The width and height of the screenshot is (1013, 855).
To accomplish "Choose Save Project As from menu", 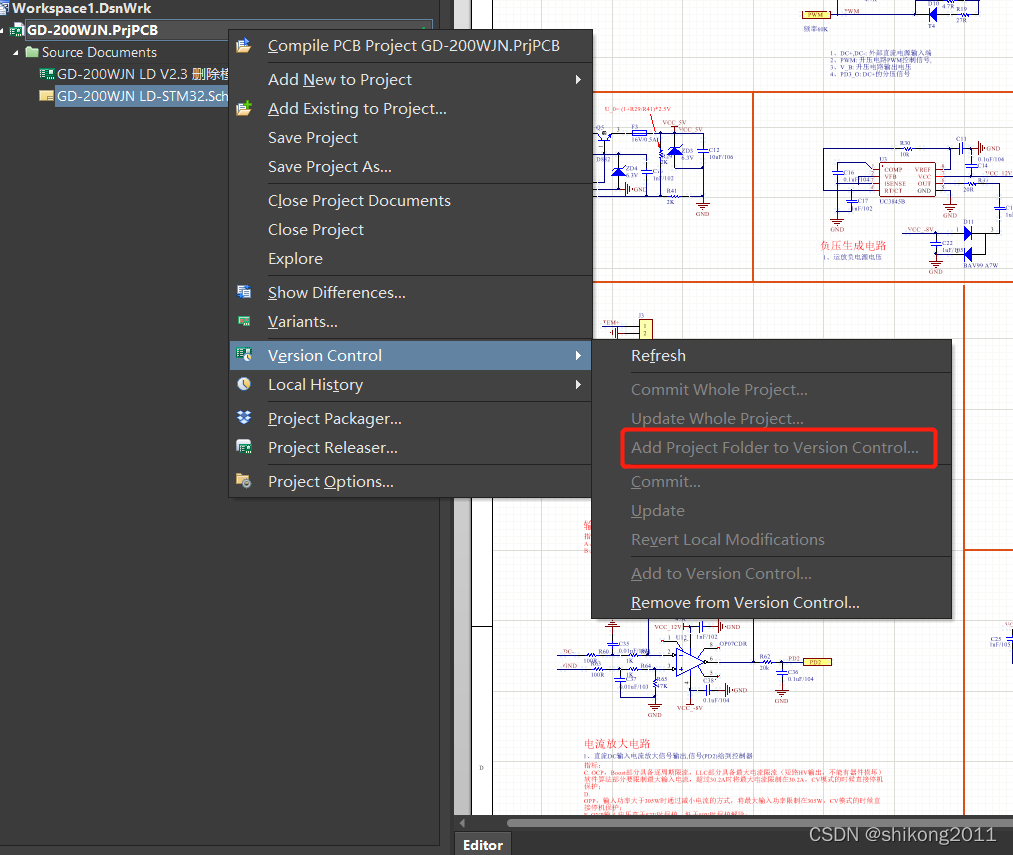I will click(x=329, y=167).
